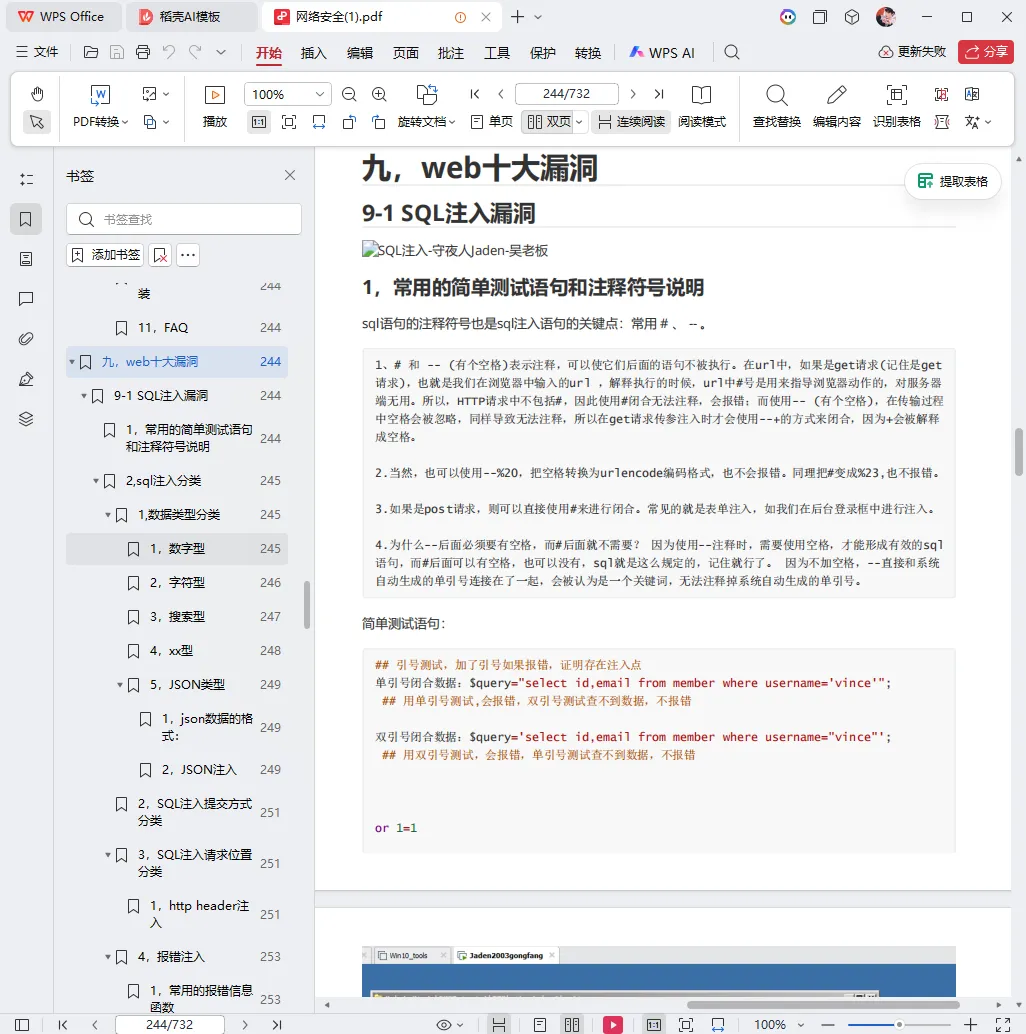This screenshot has width=1026, height=1034.
Task: Open the 开始 ribbon tab
Action: click(268, 53)
